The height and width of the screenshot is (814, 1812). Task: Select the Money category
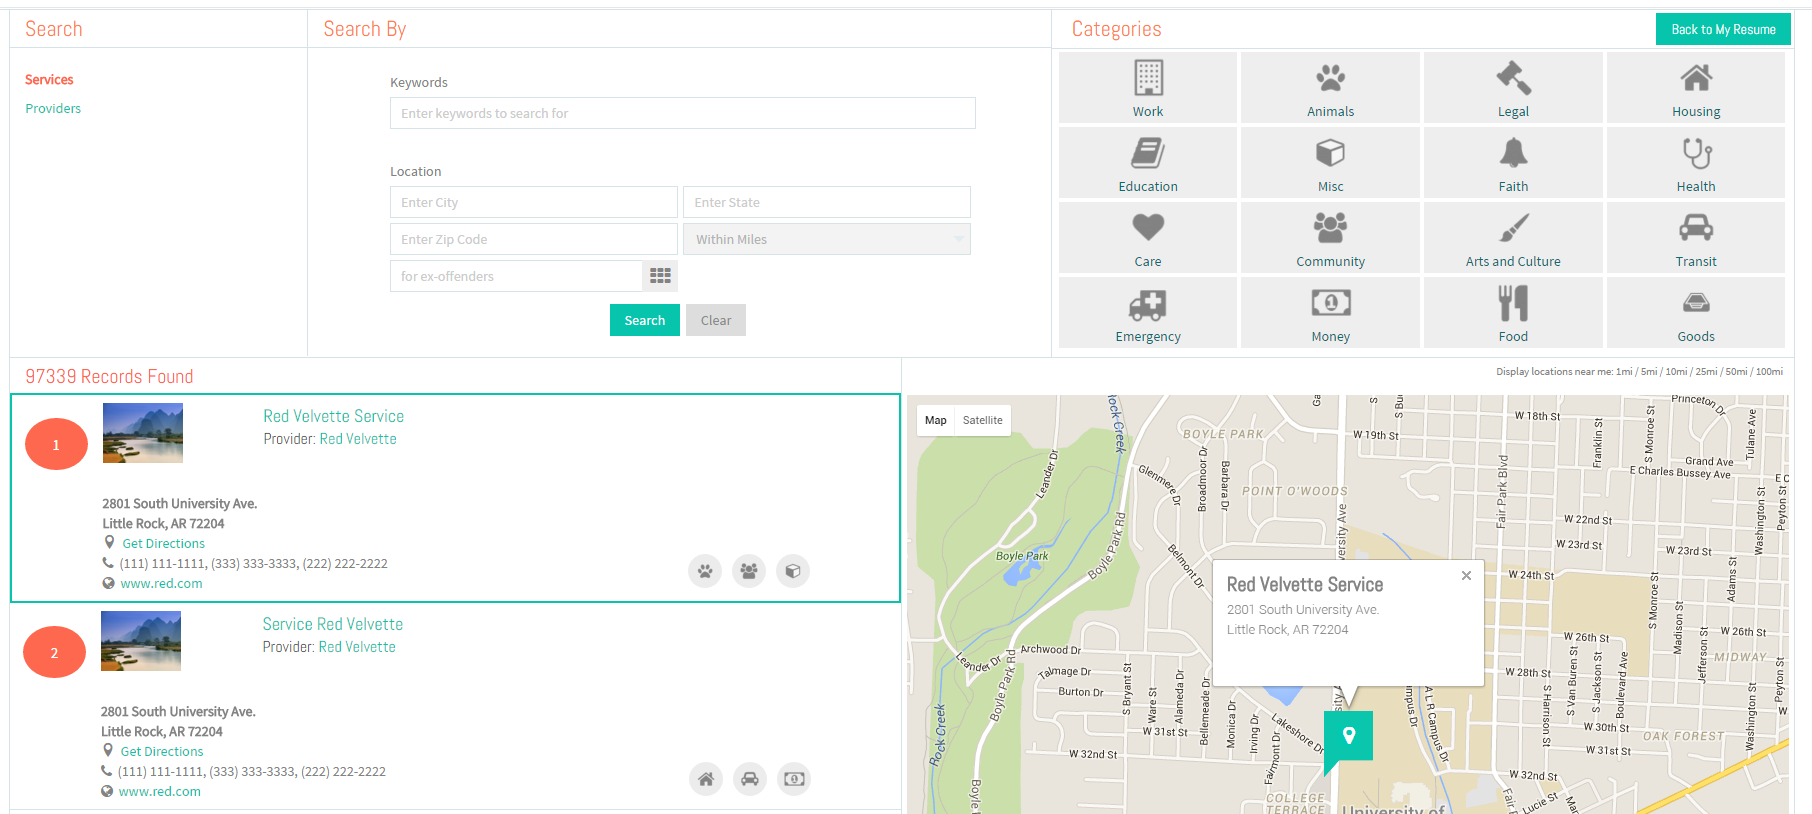pyautogui.click(x=1330, y=313)
